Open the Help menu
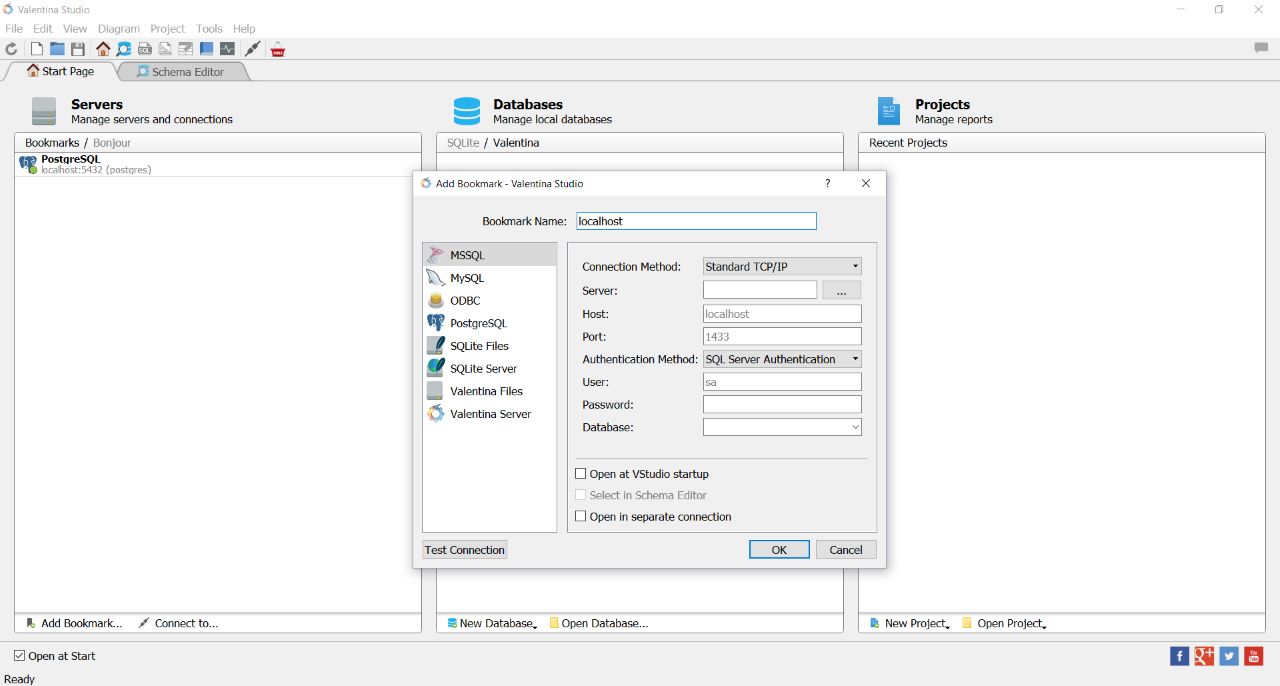 pos(244,29)
